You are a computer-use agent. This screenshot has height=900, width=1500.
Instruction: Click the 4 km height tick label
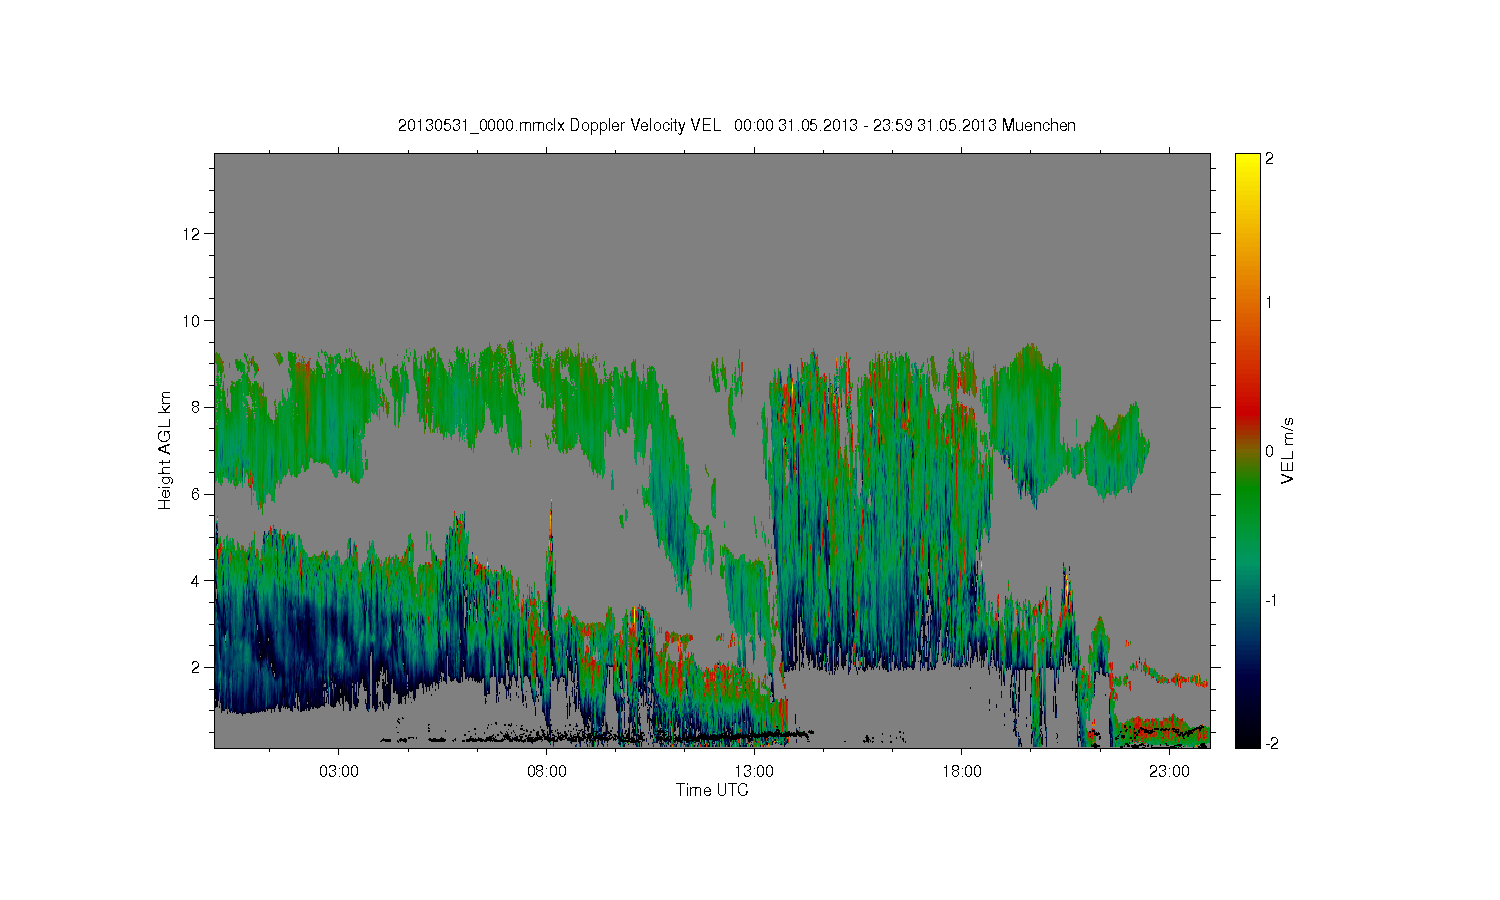[x=197, y=580]
